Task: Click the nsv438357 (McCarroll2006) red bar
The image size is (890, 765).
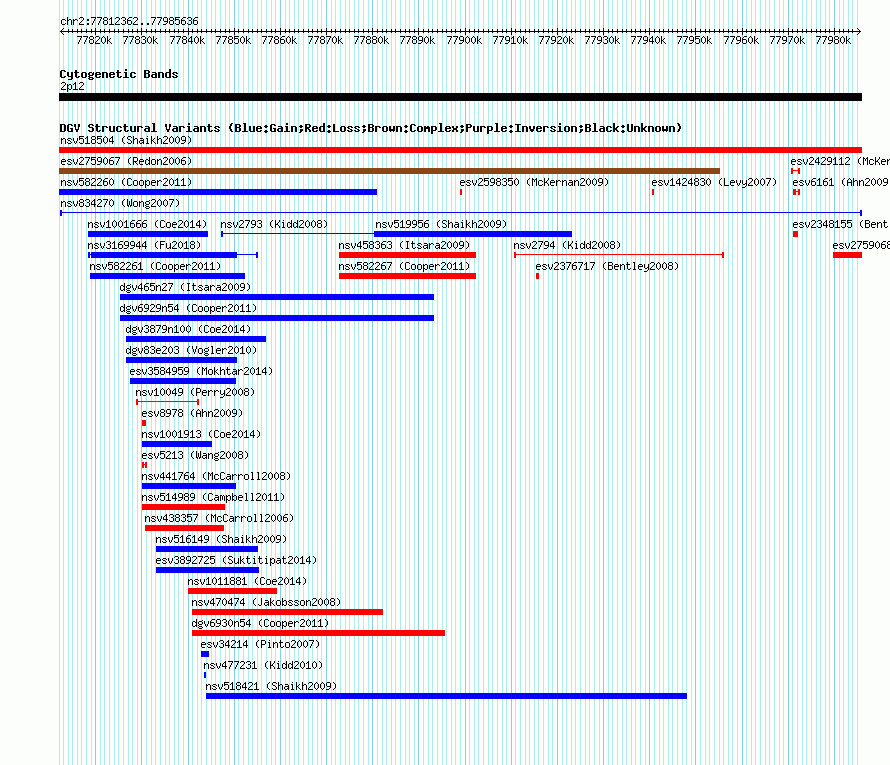Action: click(184, 528)
